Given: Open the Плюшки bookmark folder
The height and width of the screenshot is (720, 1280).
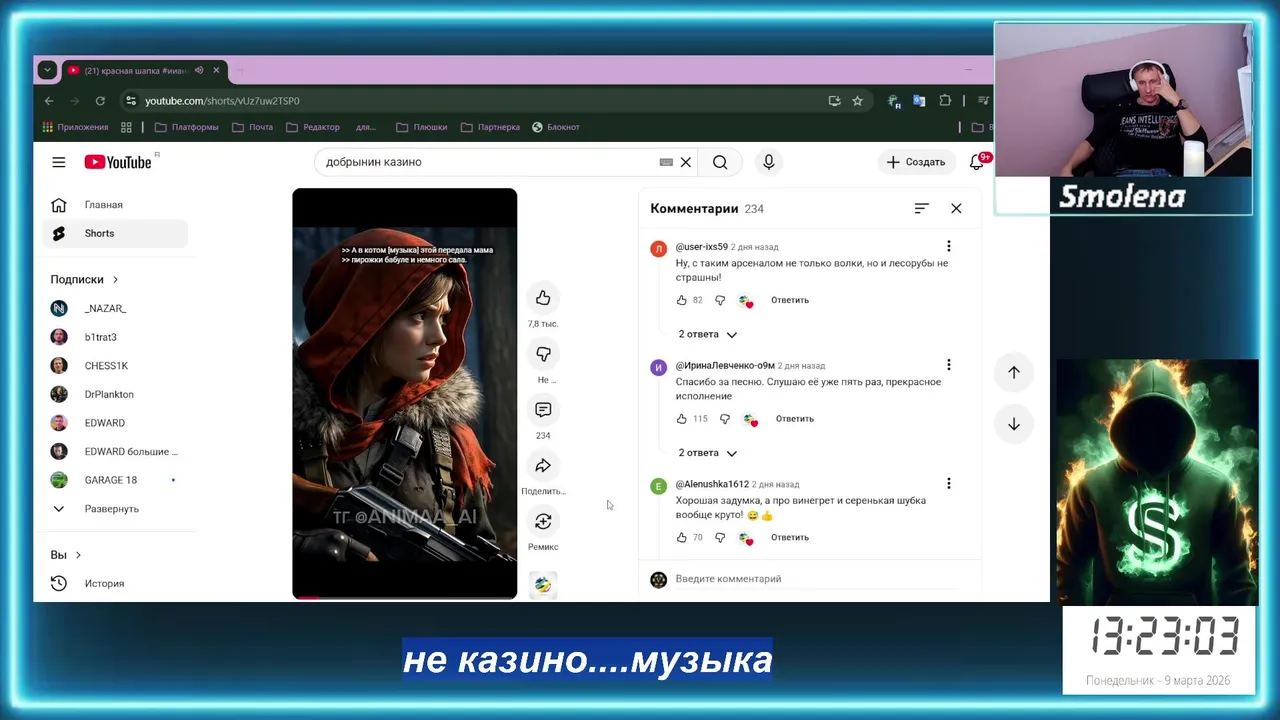Looking at the screenshot, I should (x=422, y=127).
